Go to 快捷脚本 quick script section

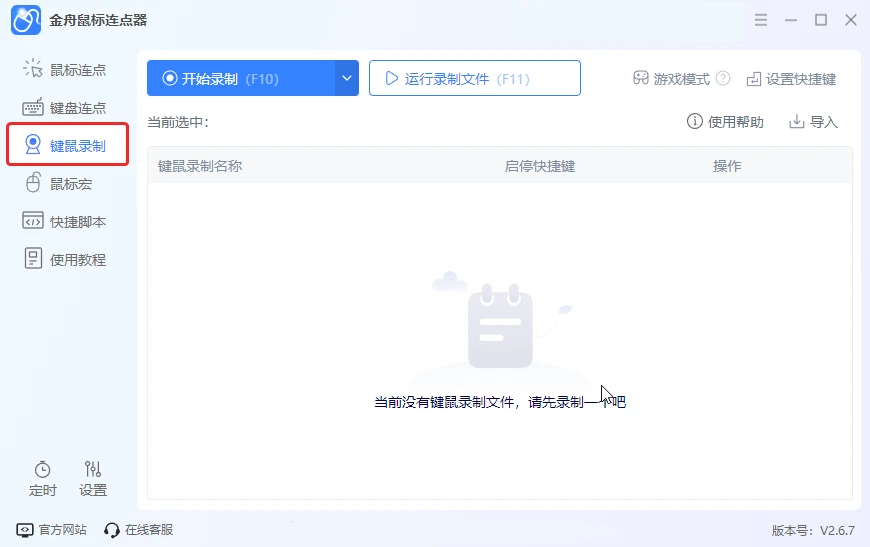(x=64, y=221)
